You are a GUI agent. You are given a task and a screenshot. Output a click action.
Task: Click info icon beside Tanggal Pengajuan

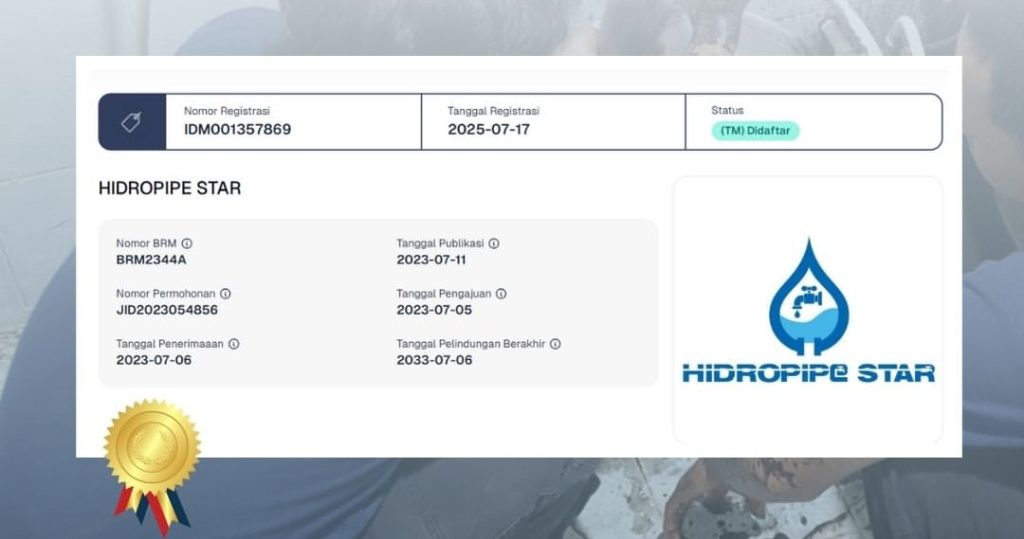501,294
